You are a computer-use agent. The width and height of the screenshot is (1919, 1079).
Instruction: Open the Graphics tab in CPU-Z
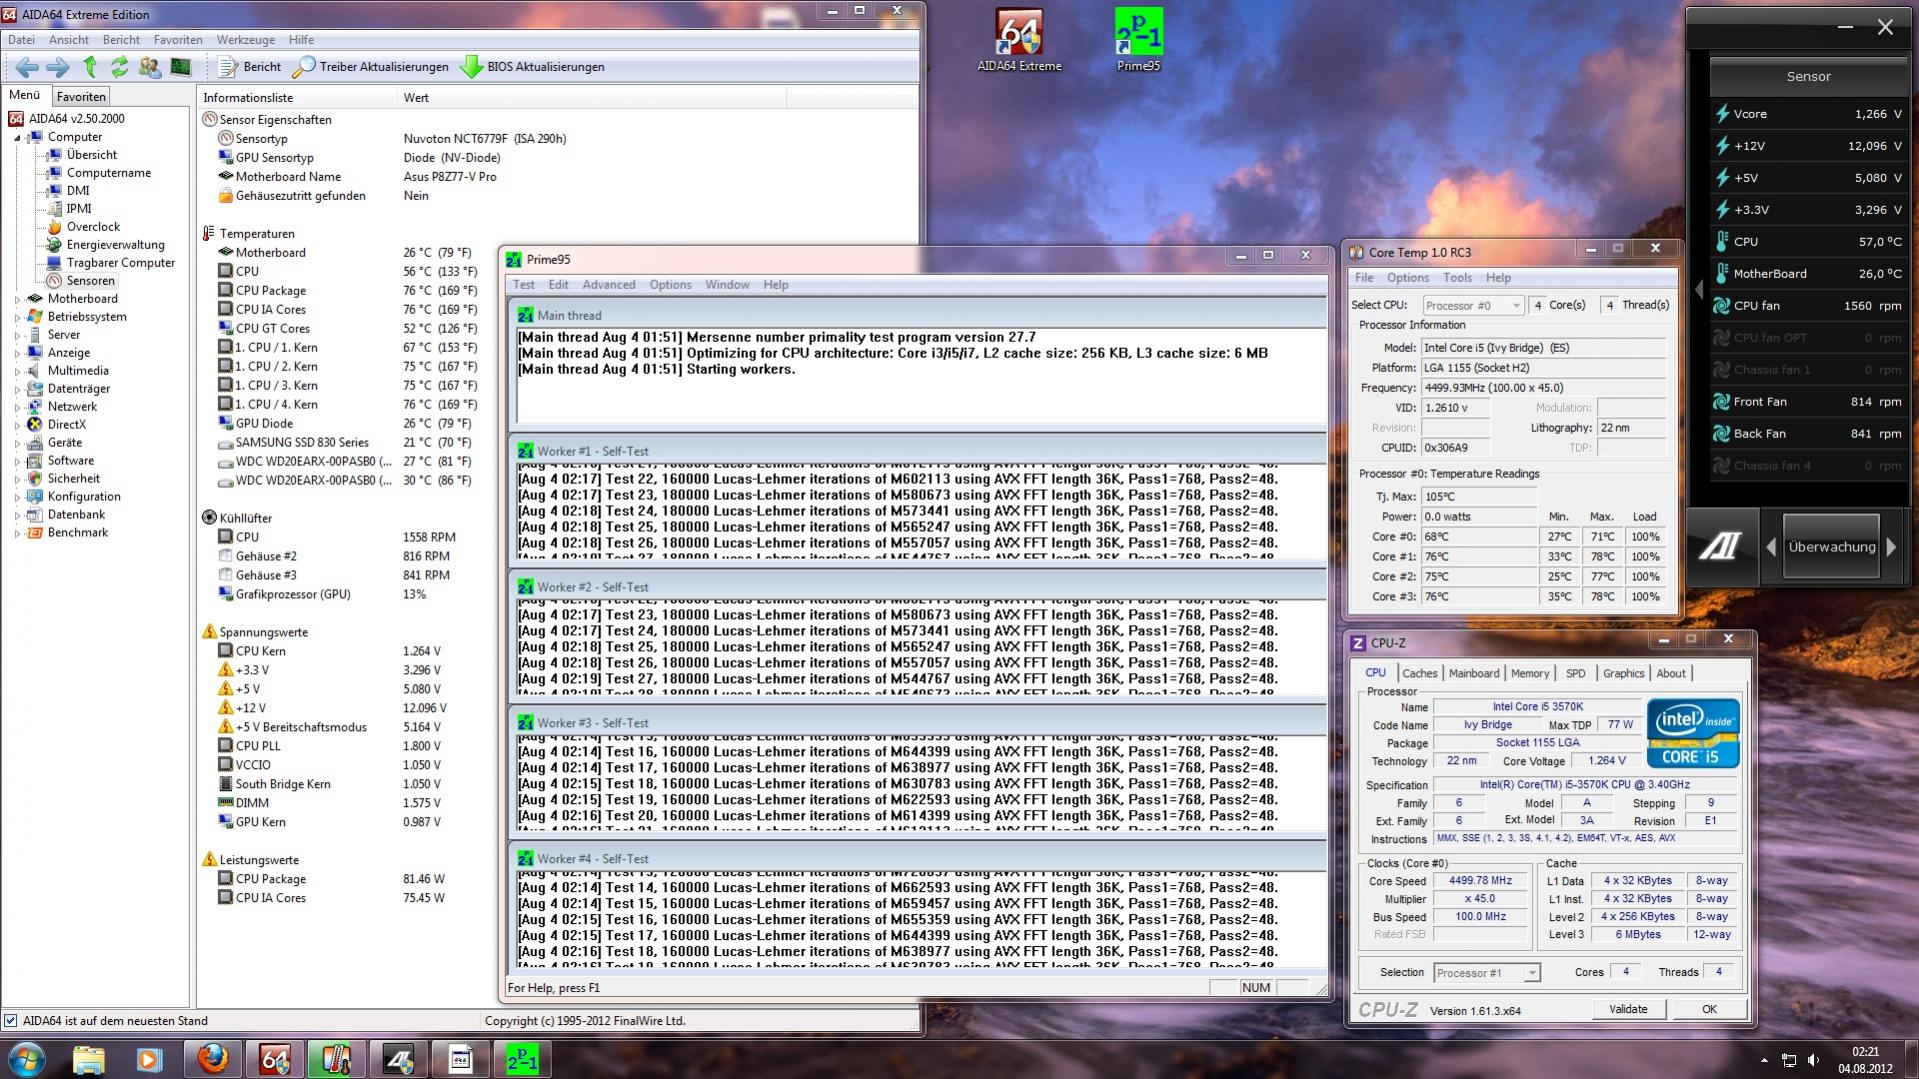pos(1623,674)
